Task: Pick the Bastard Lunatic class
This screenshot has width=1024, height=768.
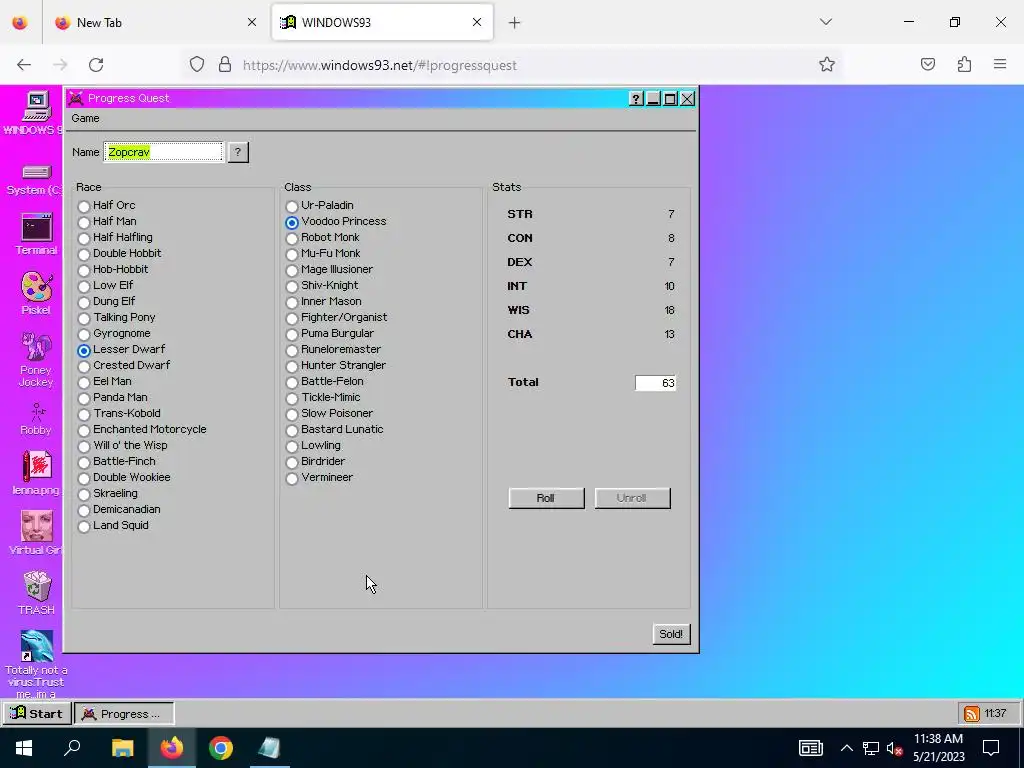Action: coord(292,430)
